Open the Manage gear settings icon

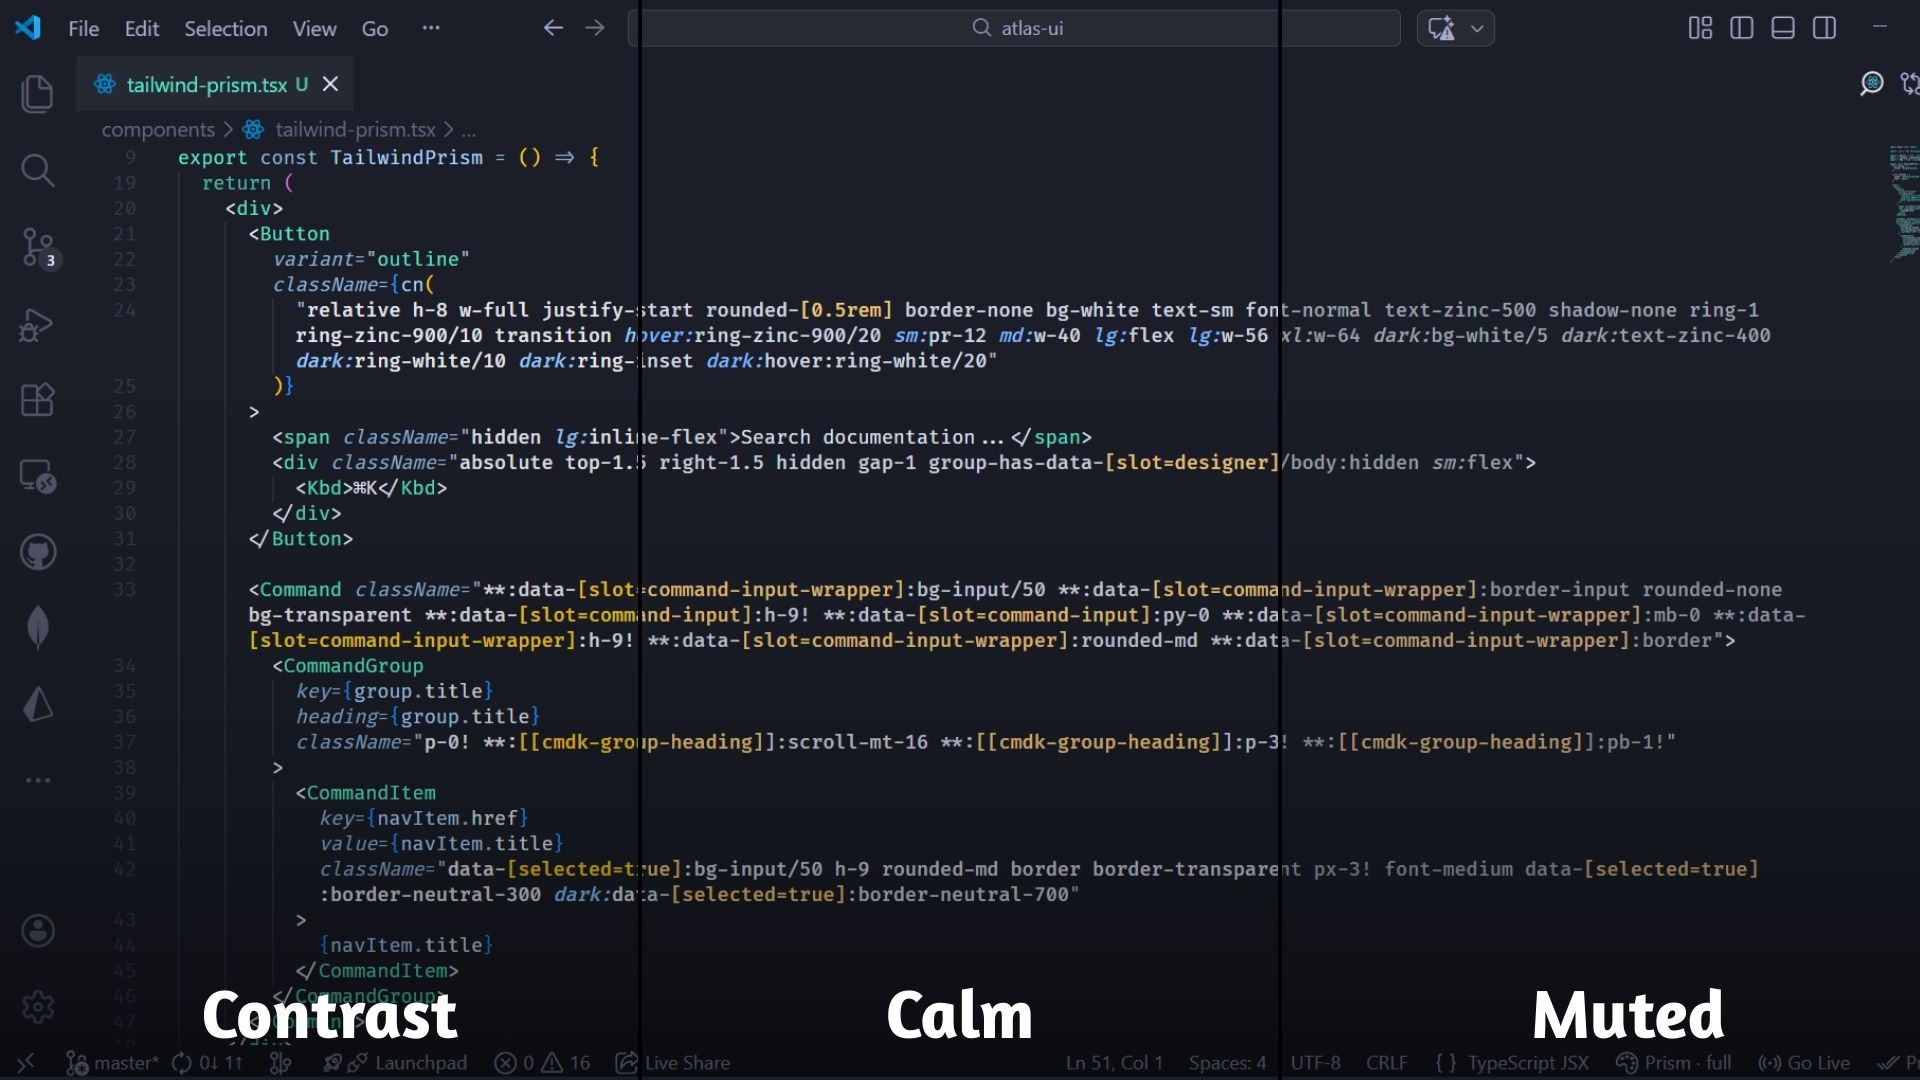point(38,1006)
